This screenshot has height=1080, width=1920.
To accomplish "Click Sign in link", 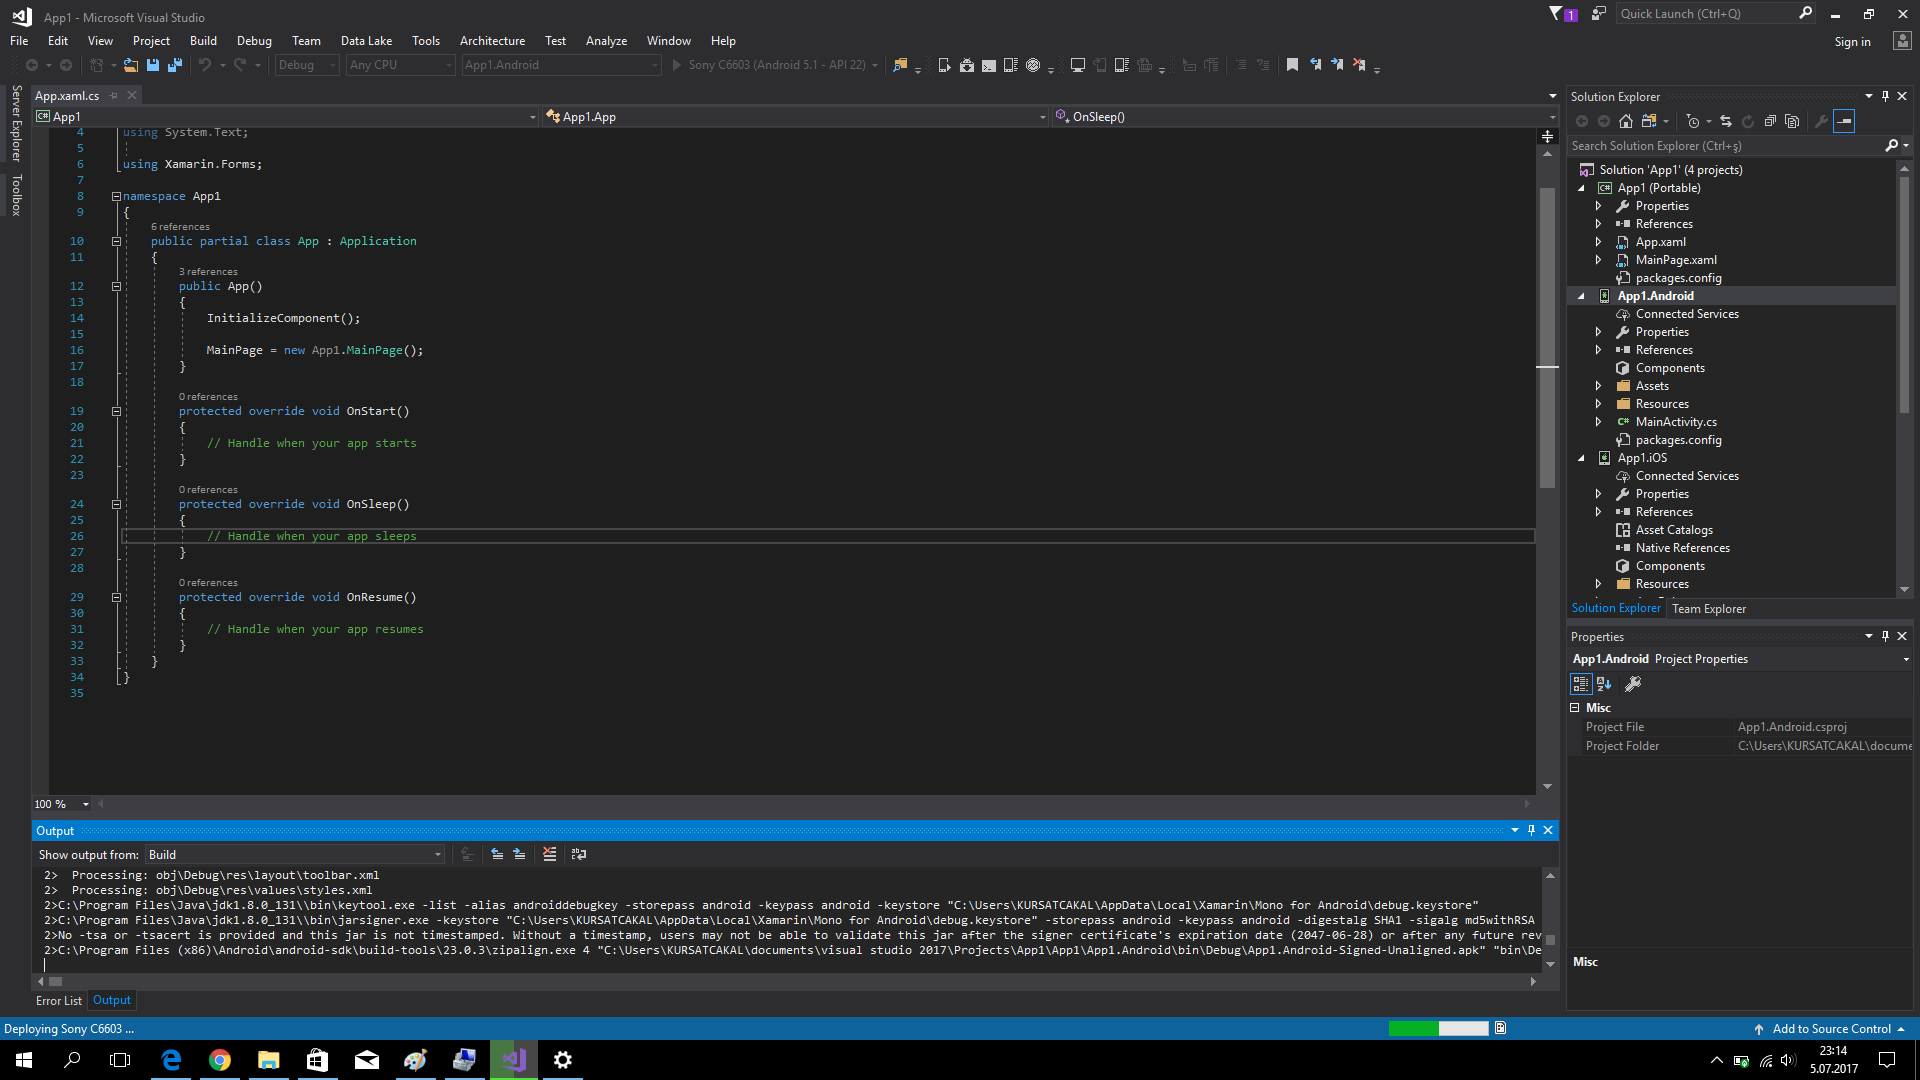I will click(x=1852, y=42).
